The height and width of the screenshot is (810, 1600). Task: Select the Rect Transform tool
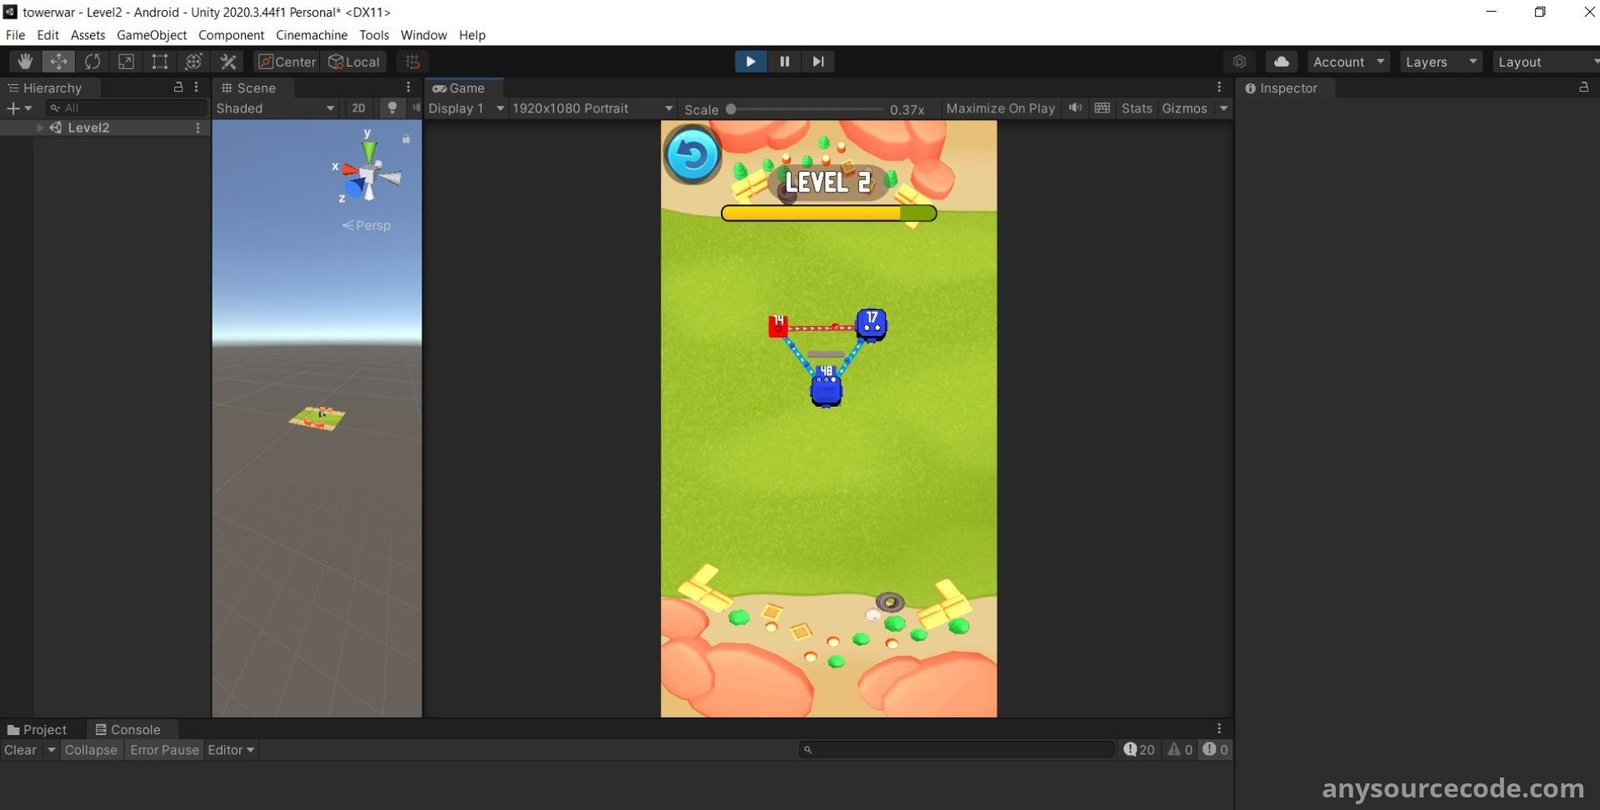tap(160, 62)
